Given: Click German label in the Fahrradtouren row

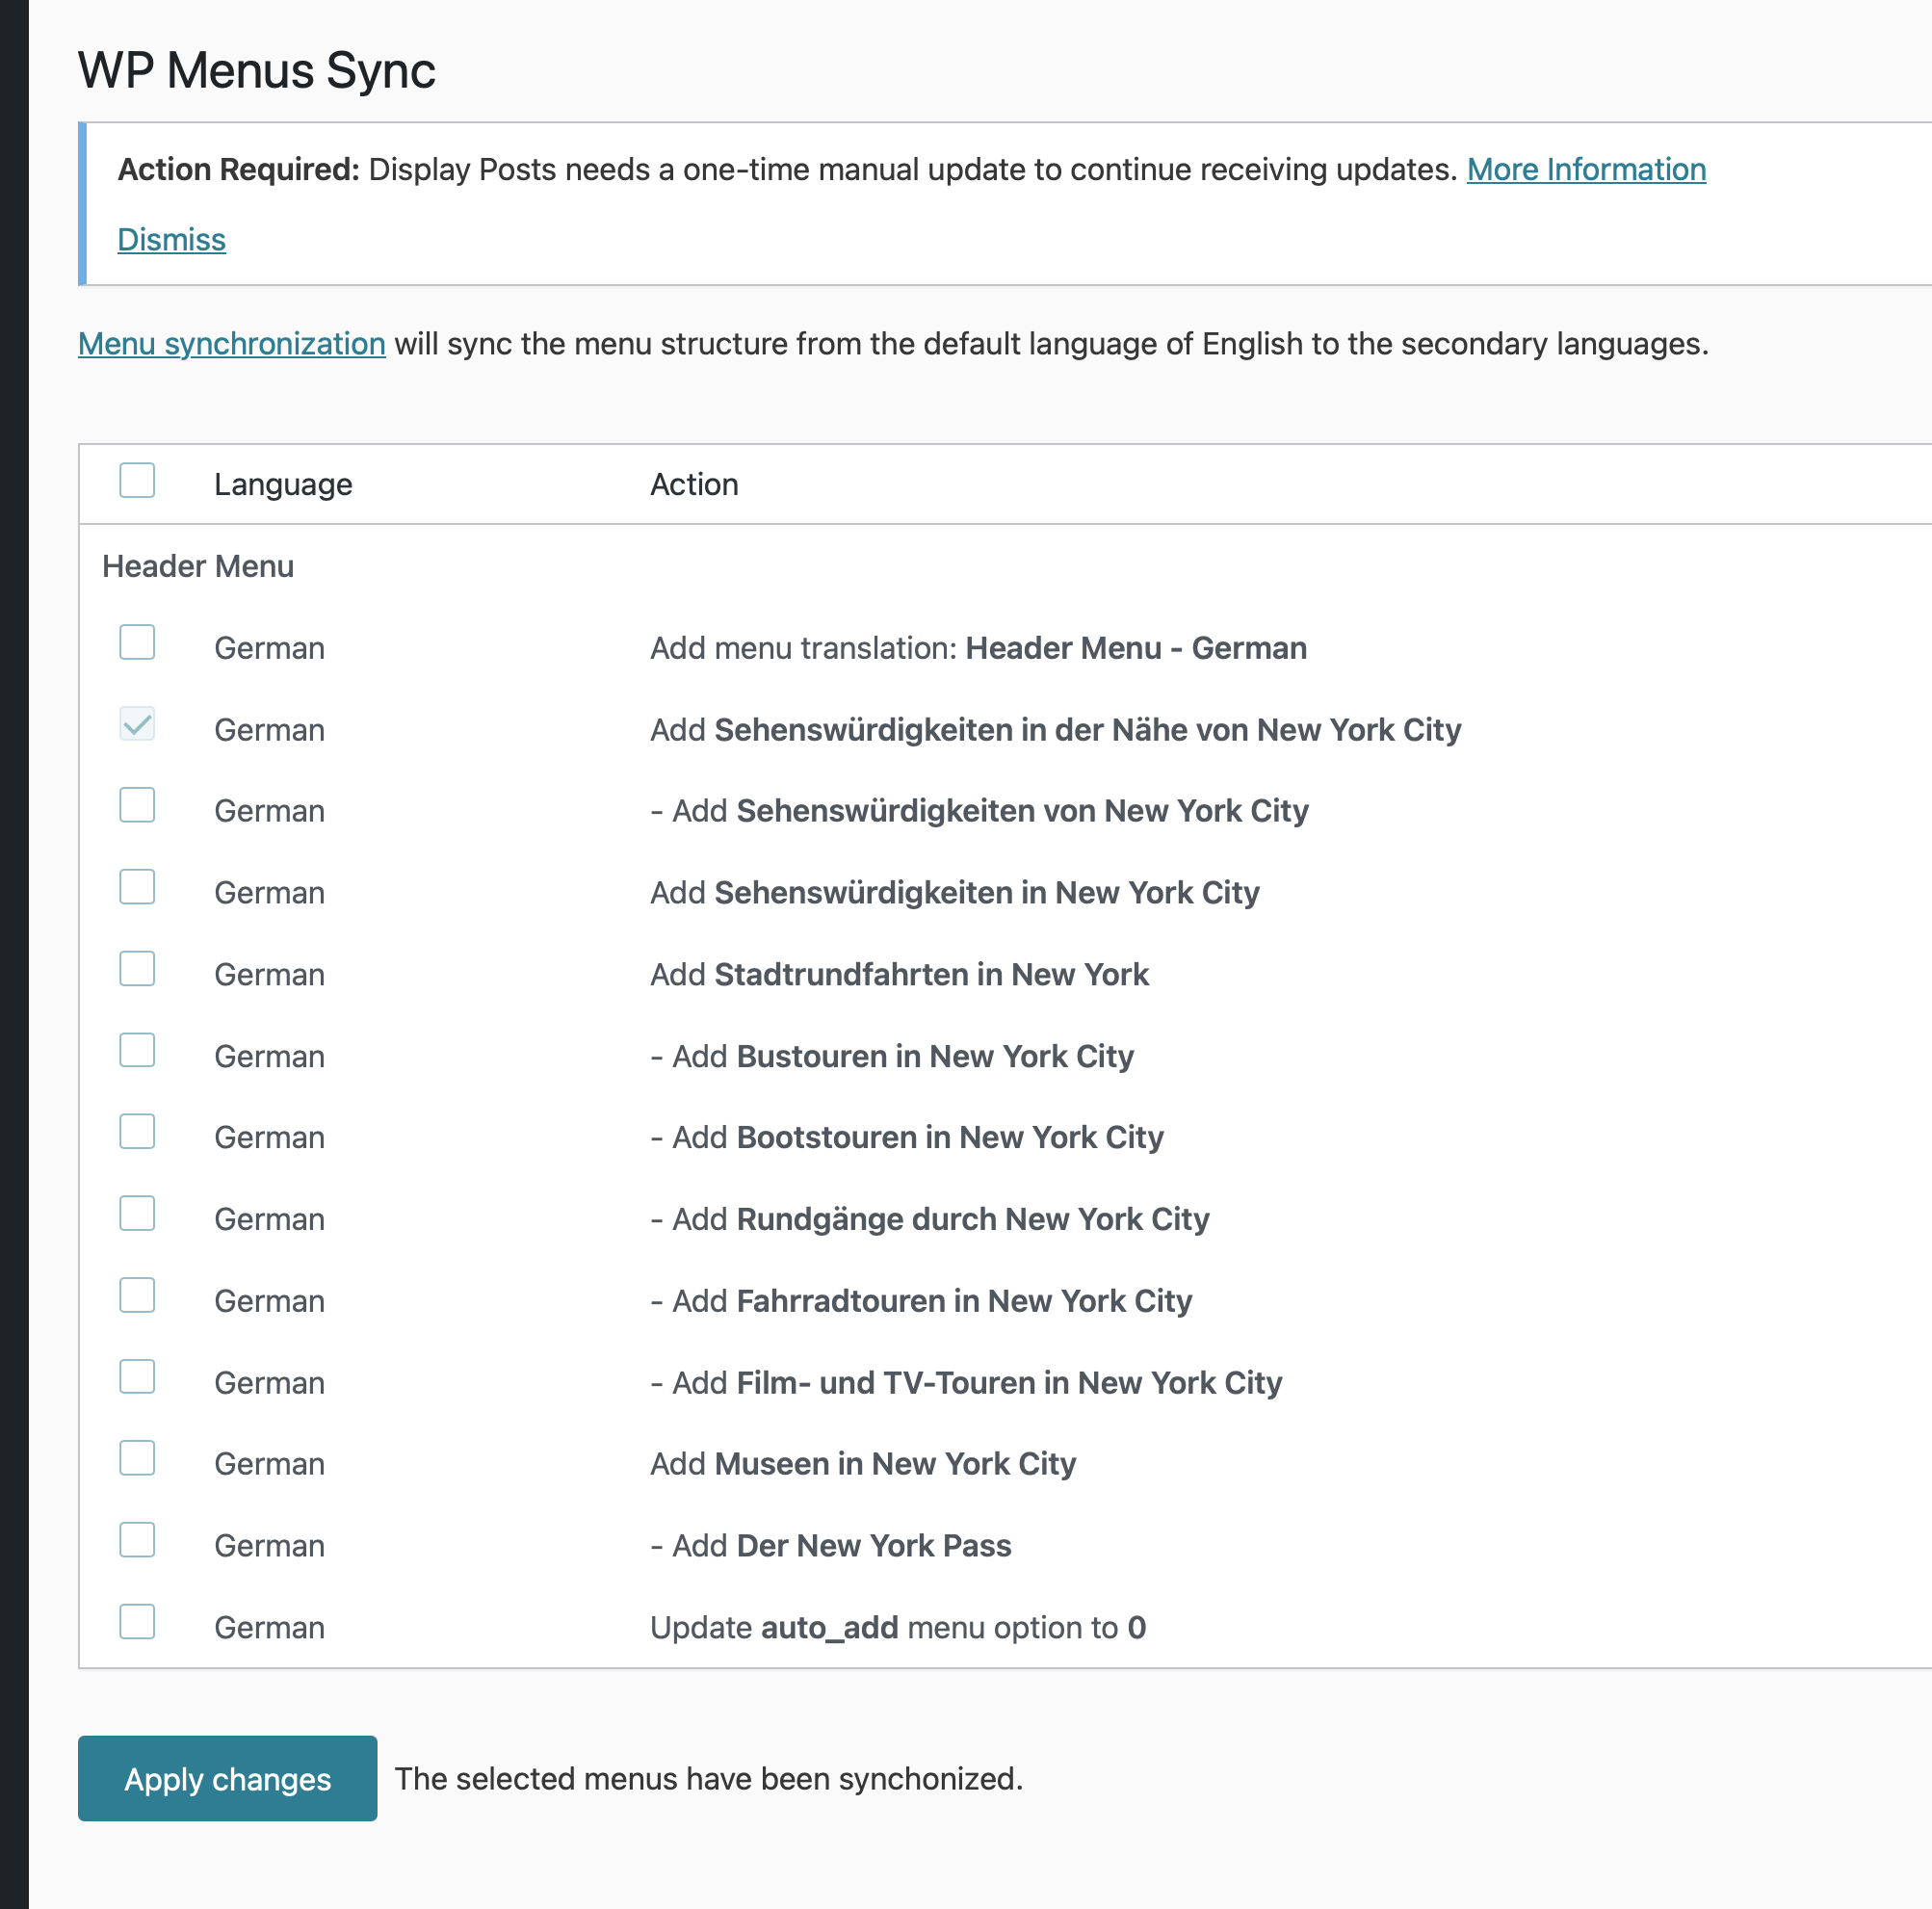Looking at the screenshot, I should 270,1301.
